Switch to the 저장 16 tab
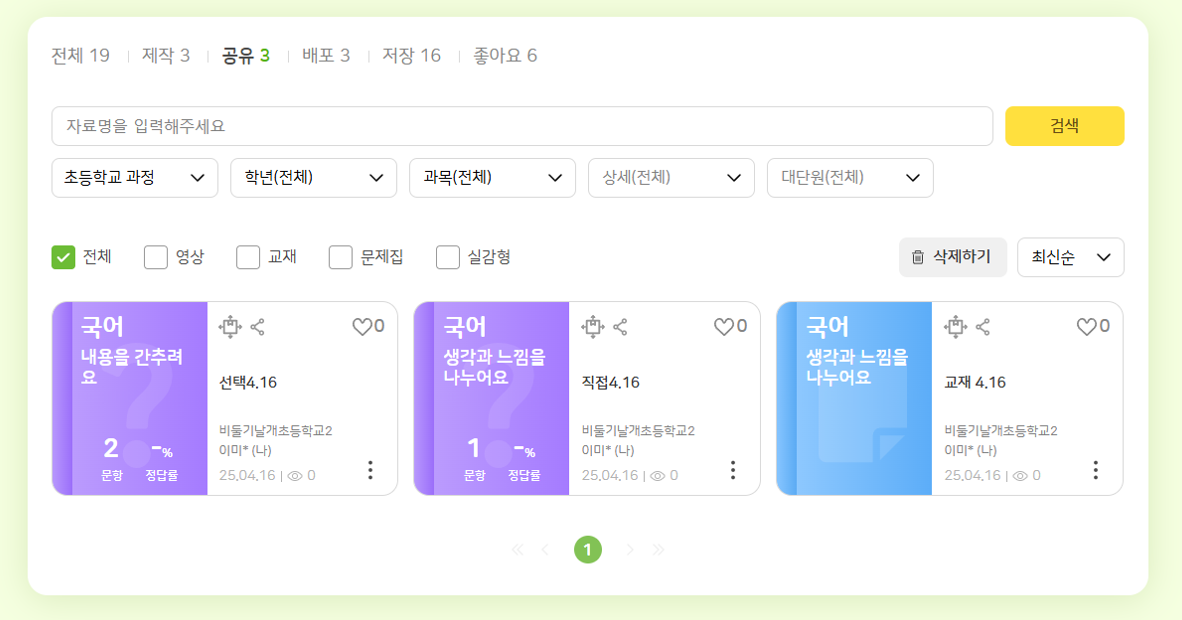Viewport: 1182px width, 620px height. pyautogui.click(x=411, y=56)
